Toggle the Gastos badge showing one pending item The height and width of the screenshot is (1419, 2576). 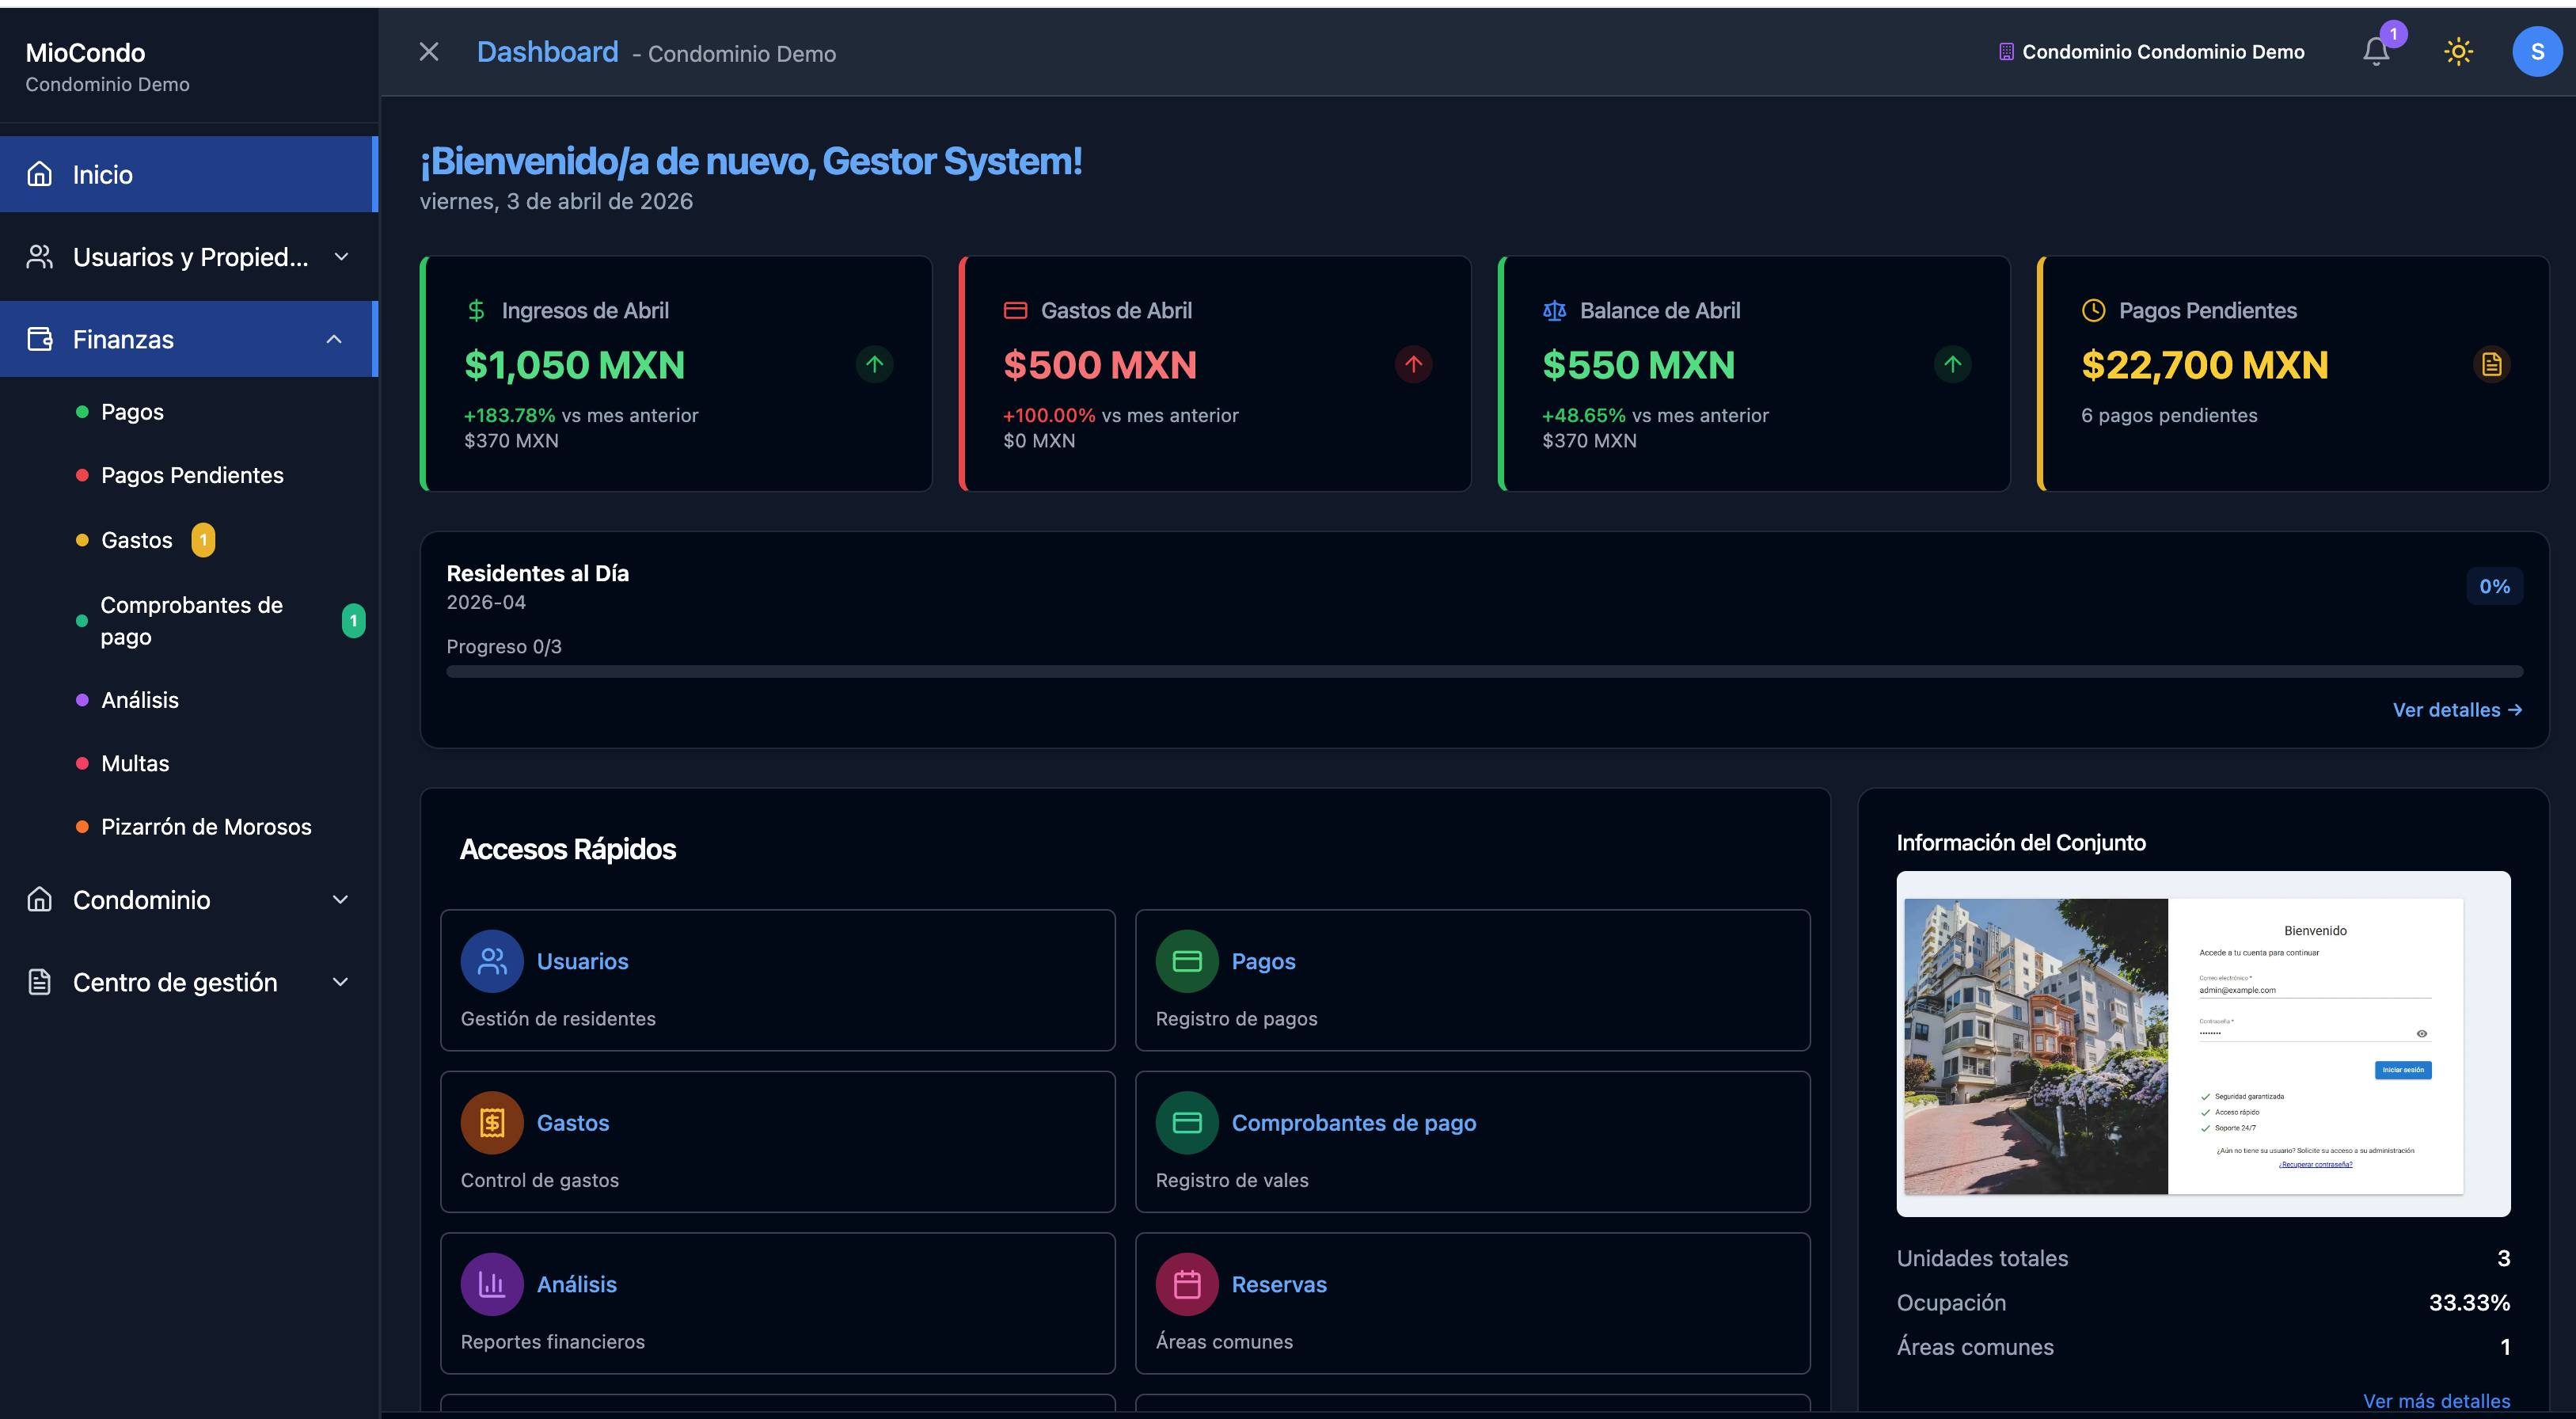(203, 540)
